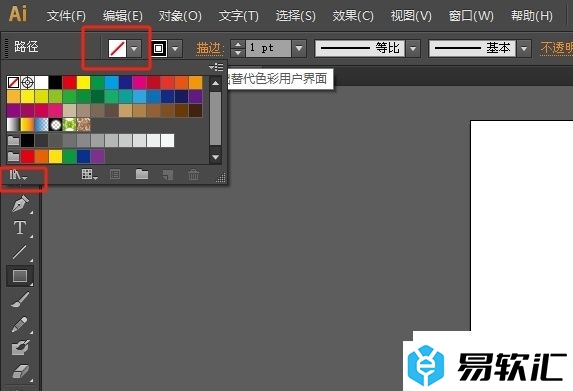Select the Line Segment tool

click(20, 252)
